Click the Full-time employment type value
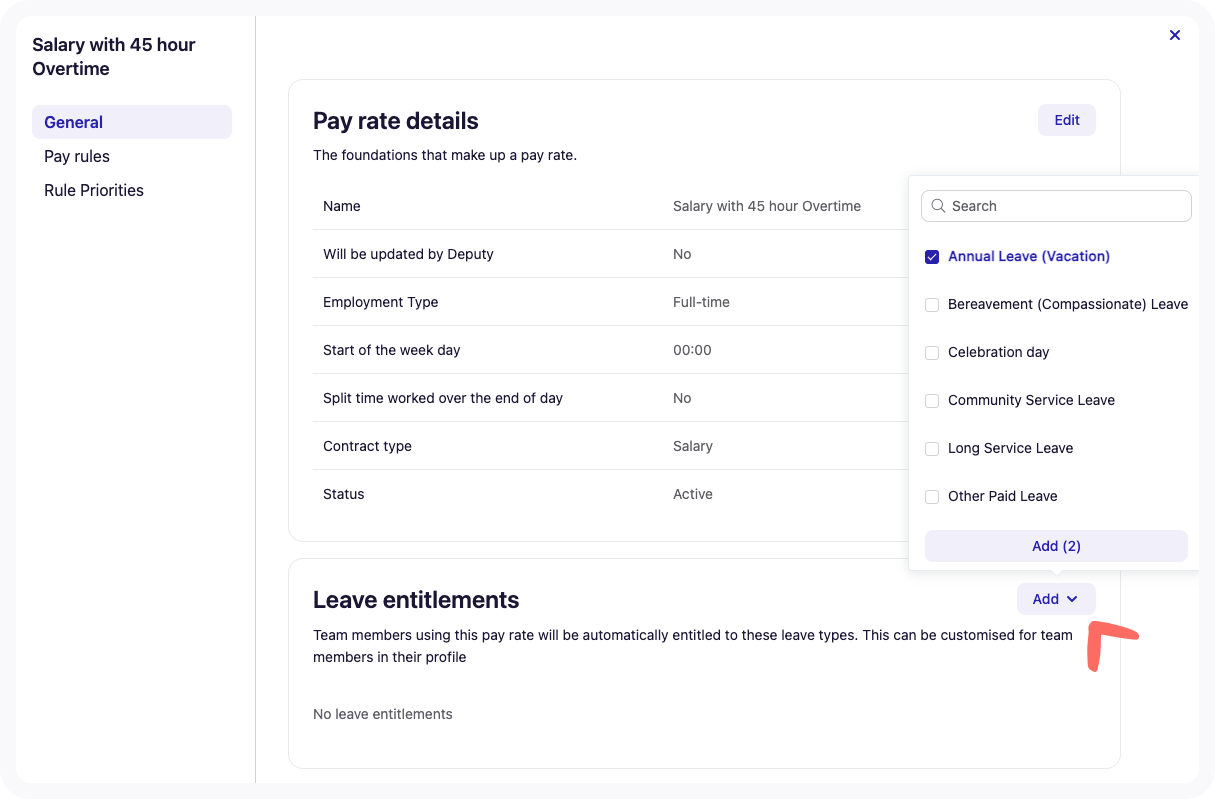Viewport: 1215px width, 799px height. click(702, 302)
